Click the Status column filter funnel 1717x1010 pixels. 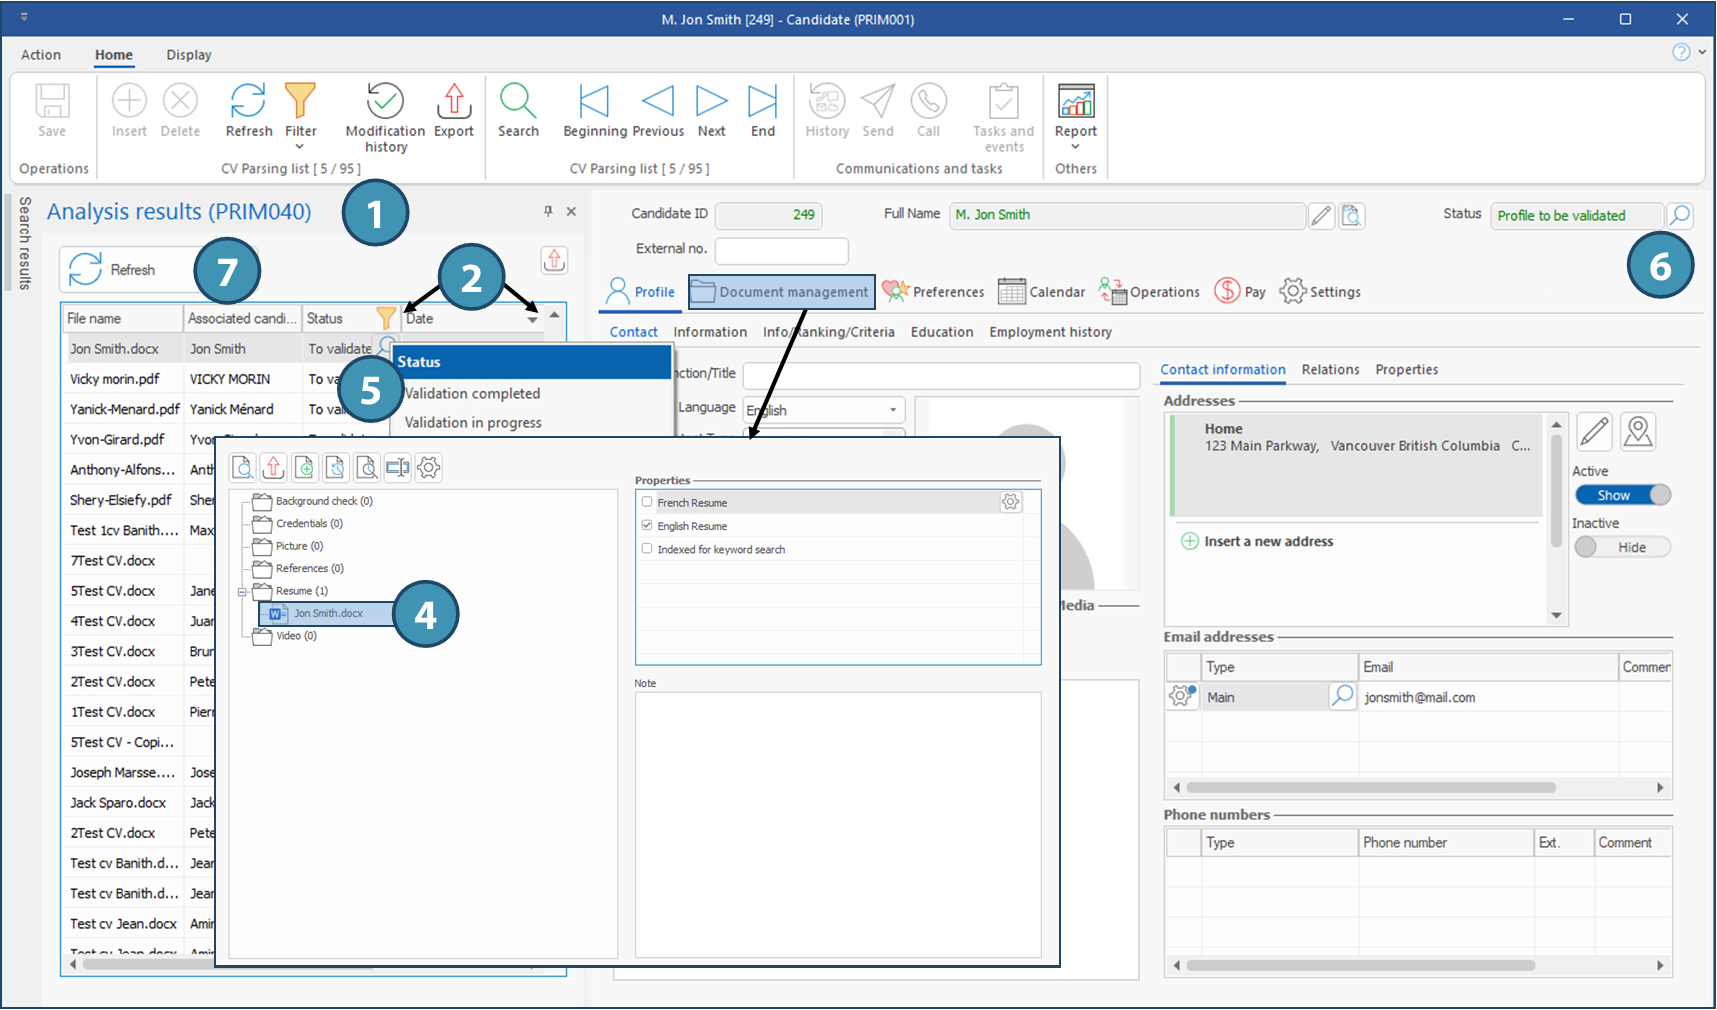[x=385, y=318]
